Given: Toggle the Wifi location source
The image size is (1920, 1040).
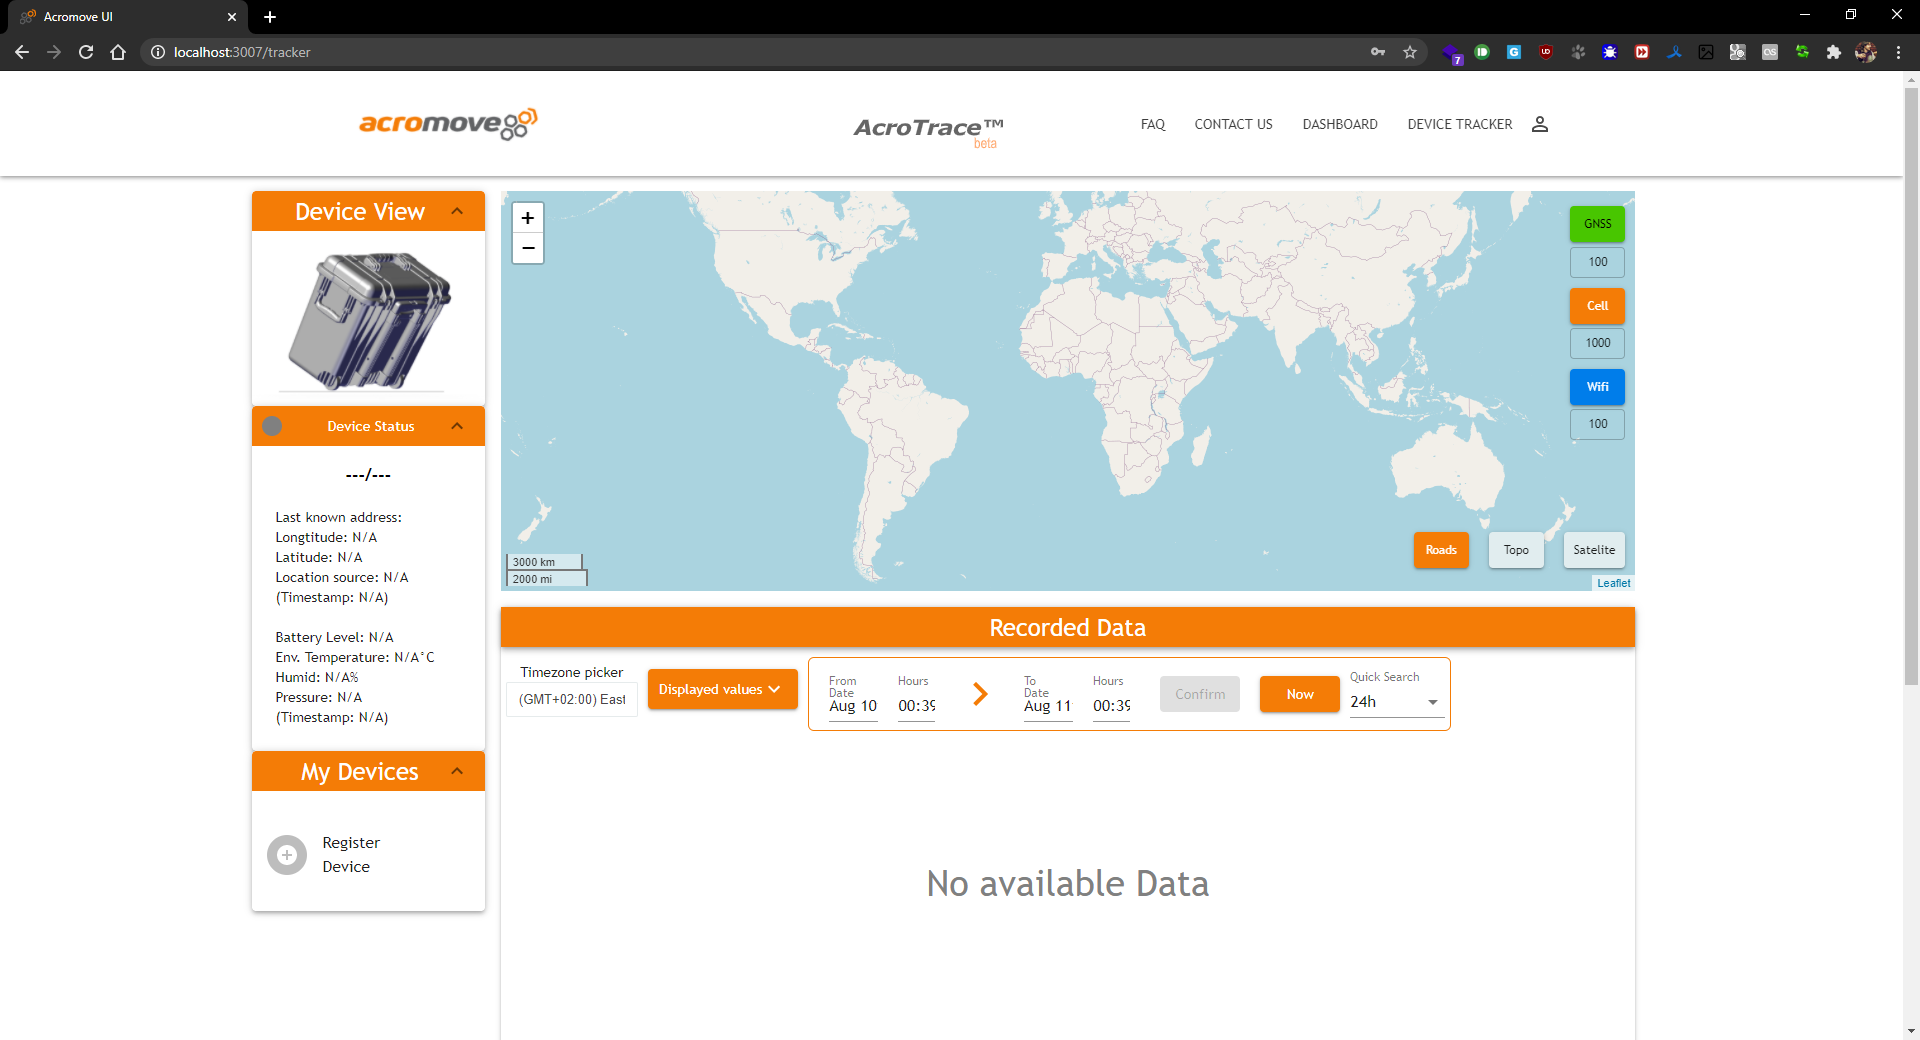Looking at the screenshot, I should tap(1597, 387).
